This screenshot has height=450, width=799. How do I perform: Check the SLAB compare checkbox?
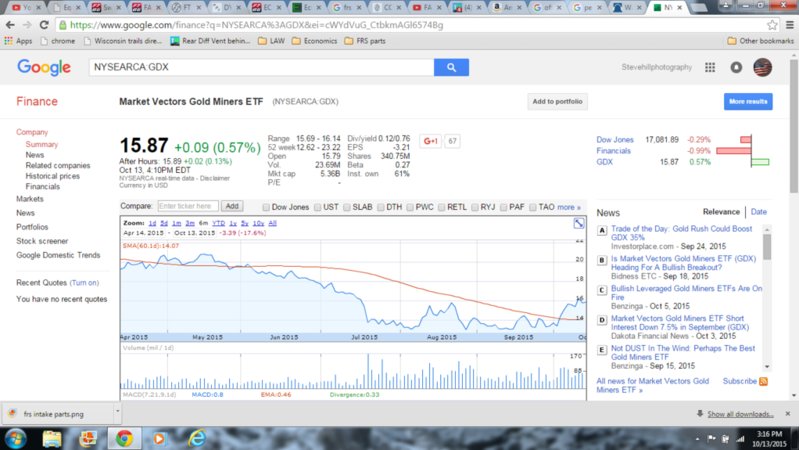click(347, 207)
